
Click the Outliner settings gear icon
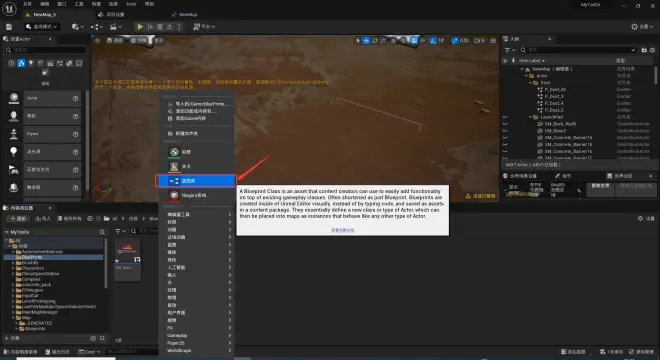(652, 50)
